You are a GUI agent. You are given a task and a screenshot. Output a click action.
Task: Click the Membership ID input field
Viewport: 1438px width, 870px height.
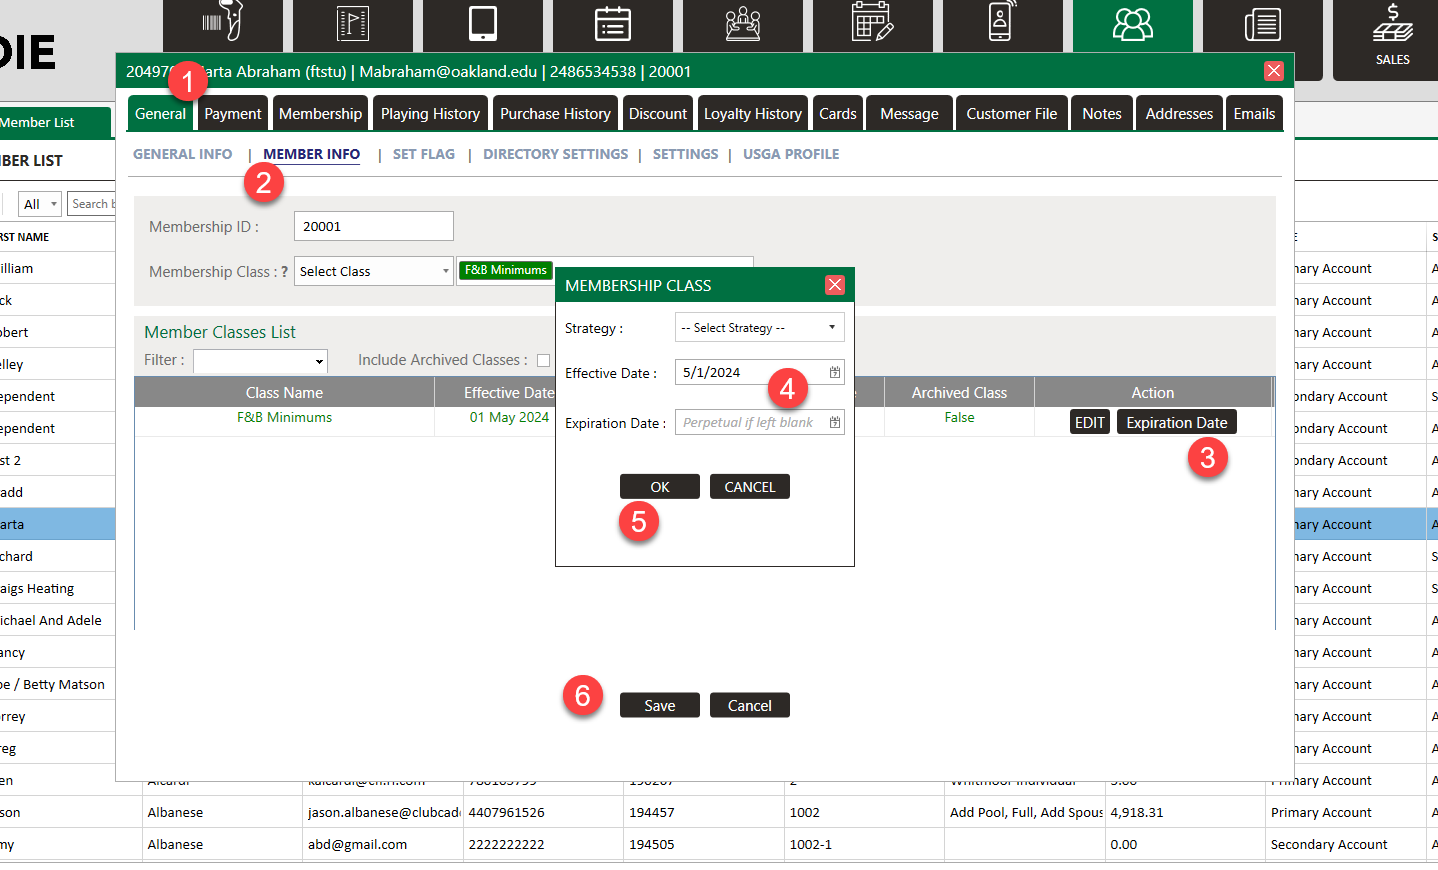[373, 227]
